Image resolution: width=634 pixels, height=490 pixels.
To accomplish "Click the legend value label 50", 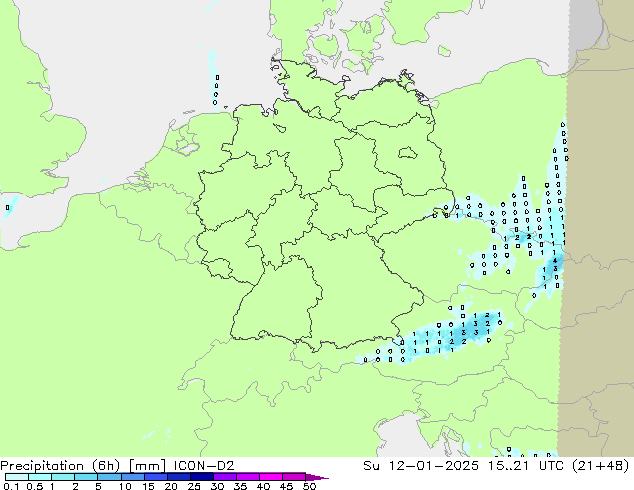I will click(310, 486).
